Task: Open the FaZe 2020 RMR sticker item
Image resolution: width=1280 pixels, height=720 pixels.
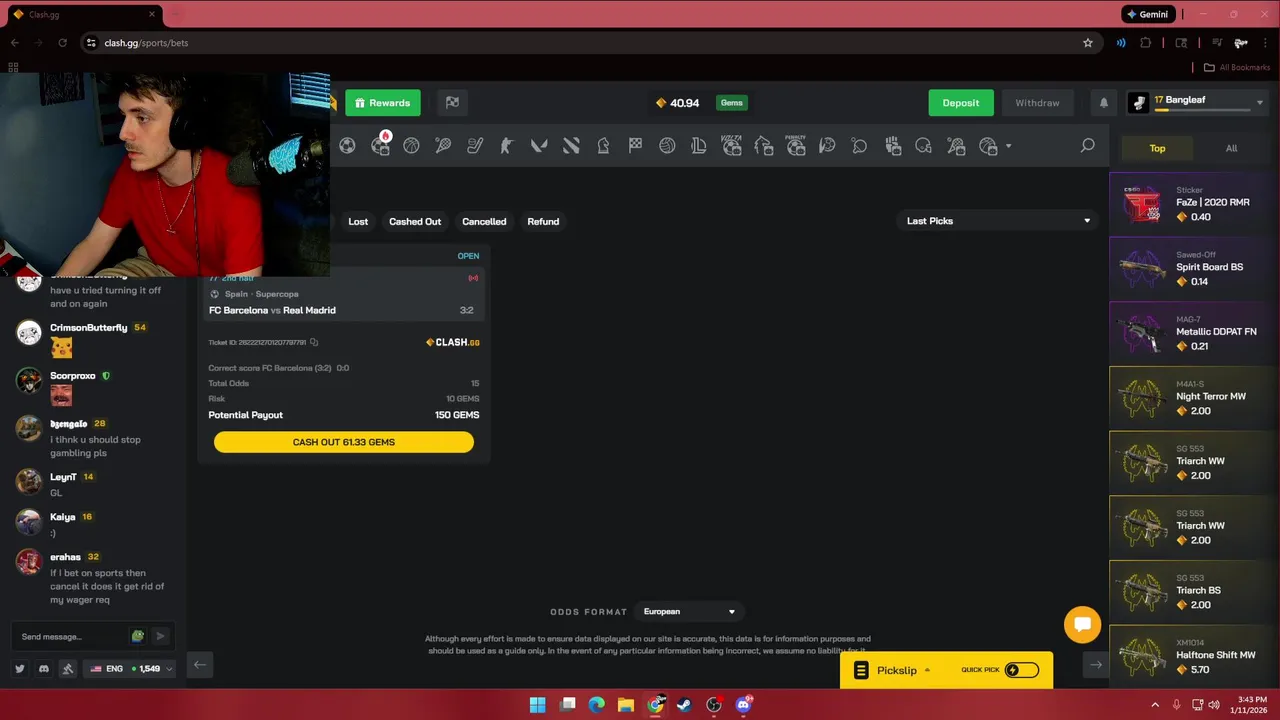Action: tap(1194, 204)
